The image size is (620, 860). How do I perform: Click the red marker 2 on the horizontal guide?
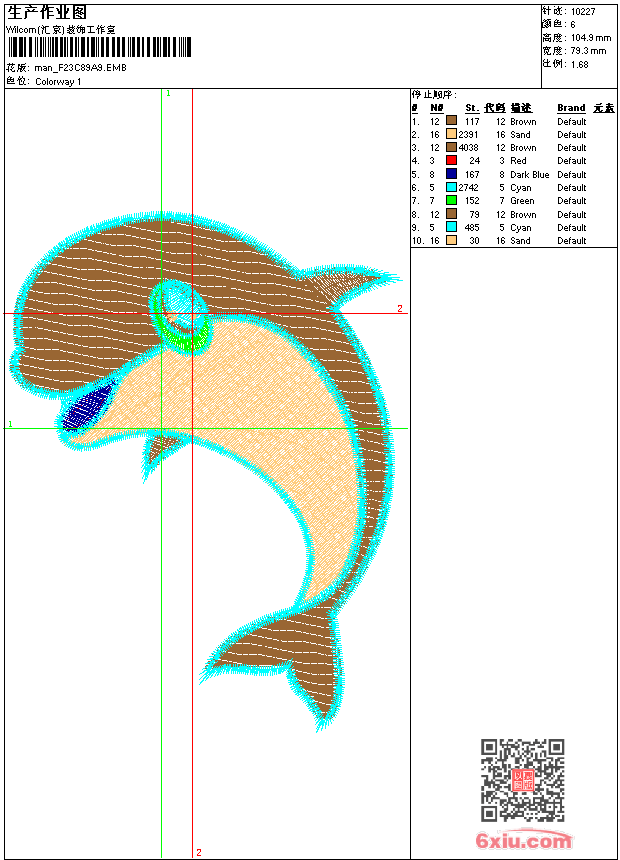pos(400,308)
